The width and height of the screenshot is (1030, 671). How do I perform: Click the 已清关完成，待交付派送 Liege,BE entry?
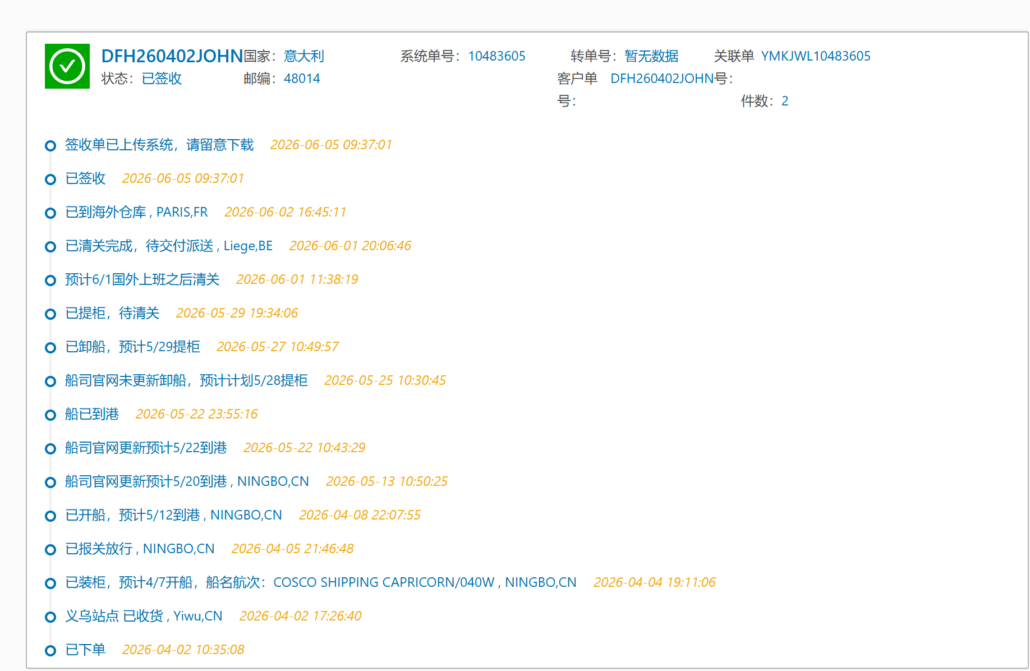click(x=169, y=246)
